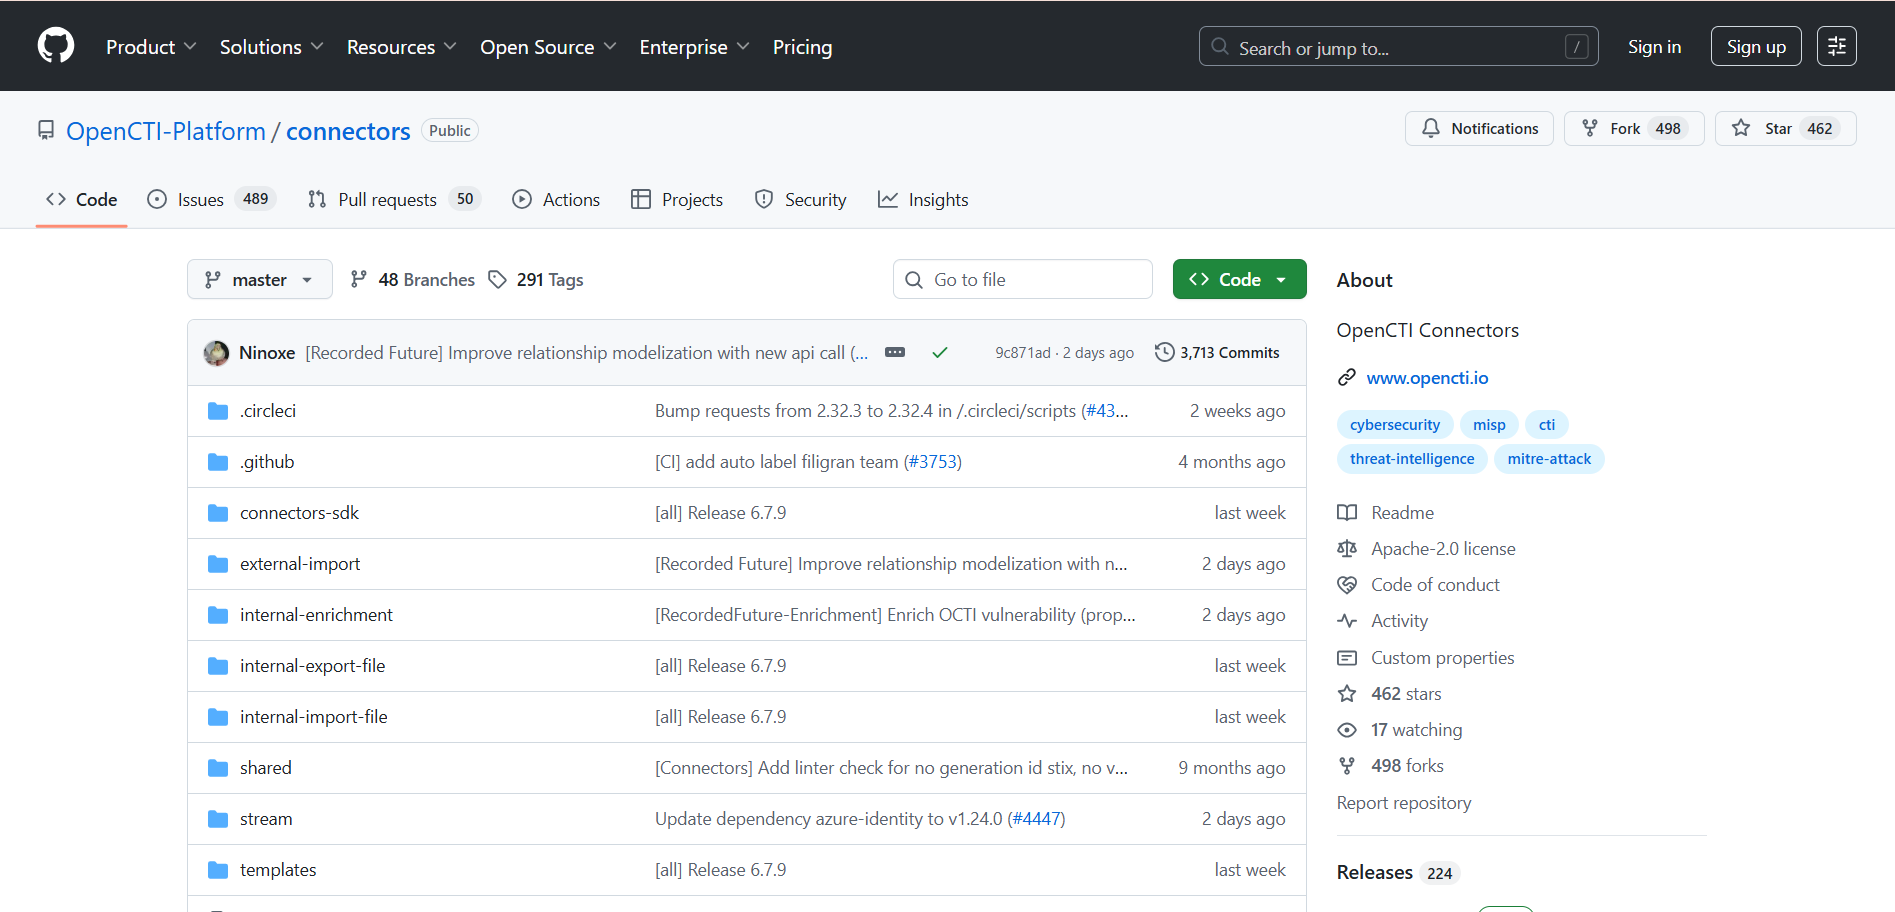
Task: Open the header settings menu icon
Action: point(1837,46)
